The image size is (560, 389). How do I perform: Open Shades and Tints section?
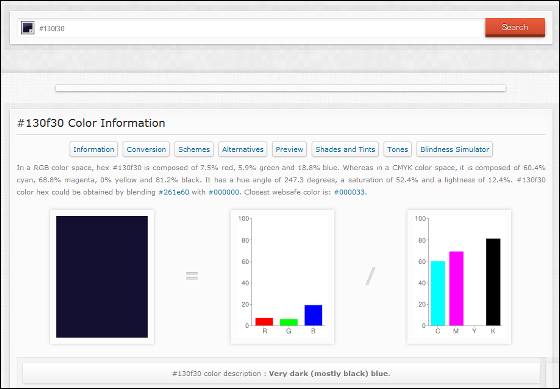345,149
